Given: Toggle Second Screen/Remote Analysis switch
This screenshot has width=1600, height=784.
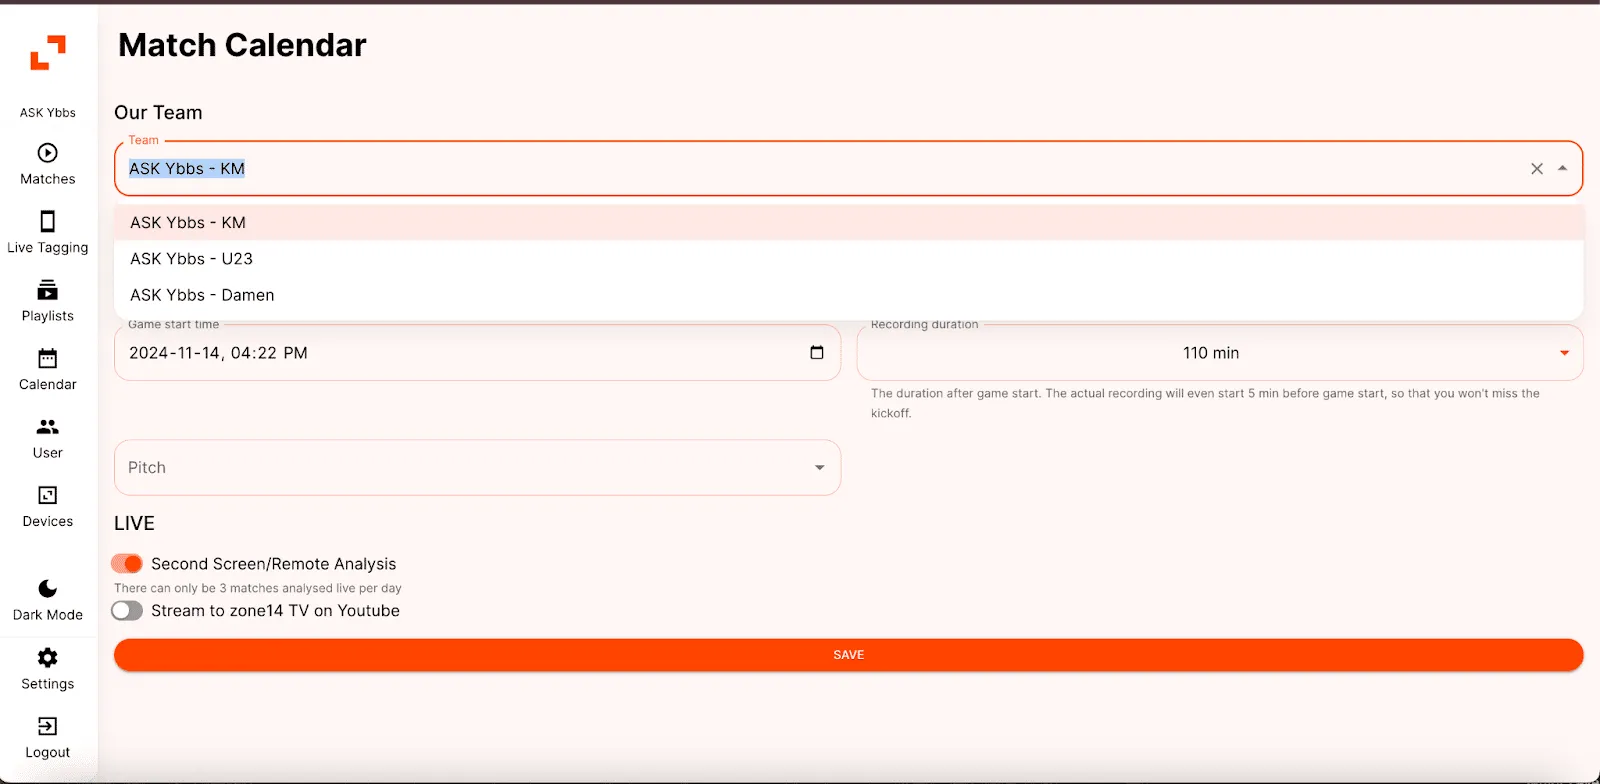Looking at the screenshot, I should (x=127, y=564).
